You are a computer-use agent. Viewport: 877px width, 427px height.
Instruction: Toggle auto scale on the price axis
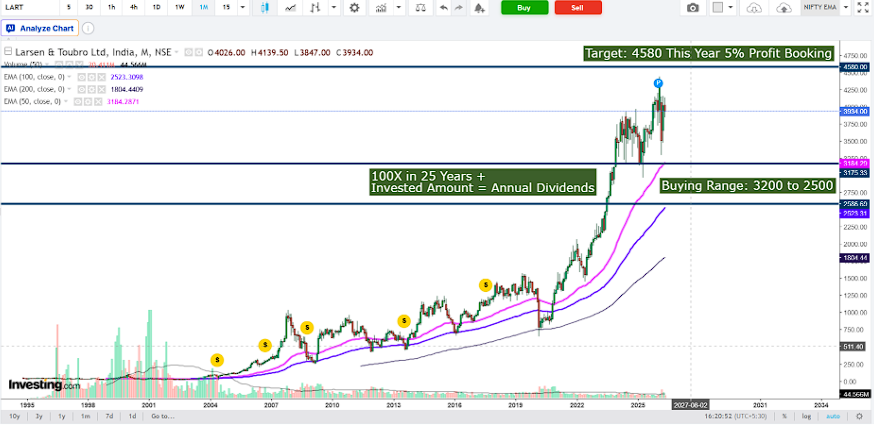pyautogui.click(x=833, y=416)
